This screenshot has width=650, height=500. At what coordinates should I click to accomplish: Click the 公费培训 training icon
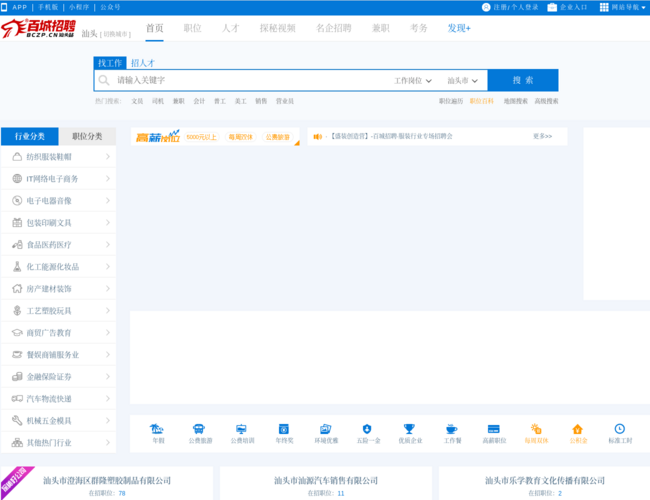(x=241, y=429)
